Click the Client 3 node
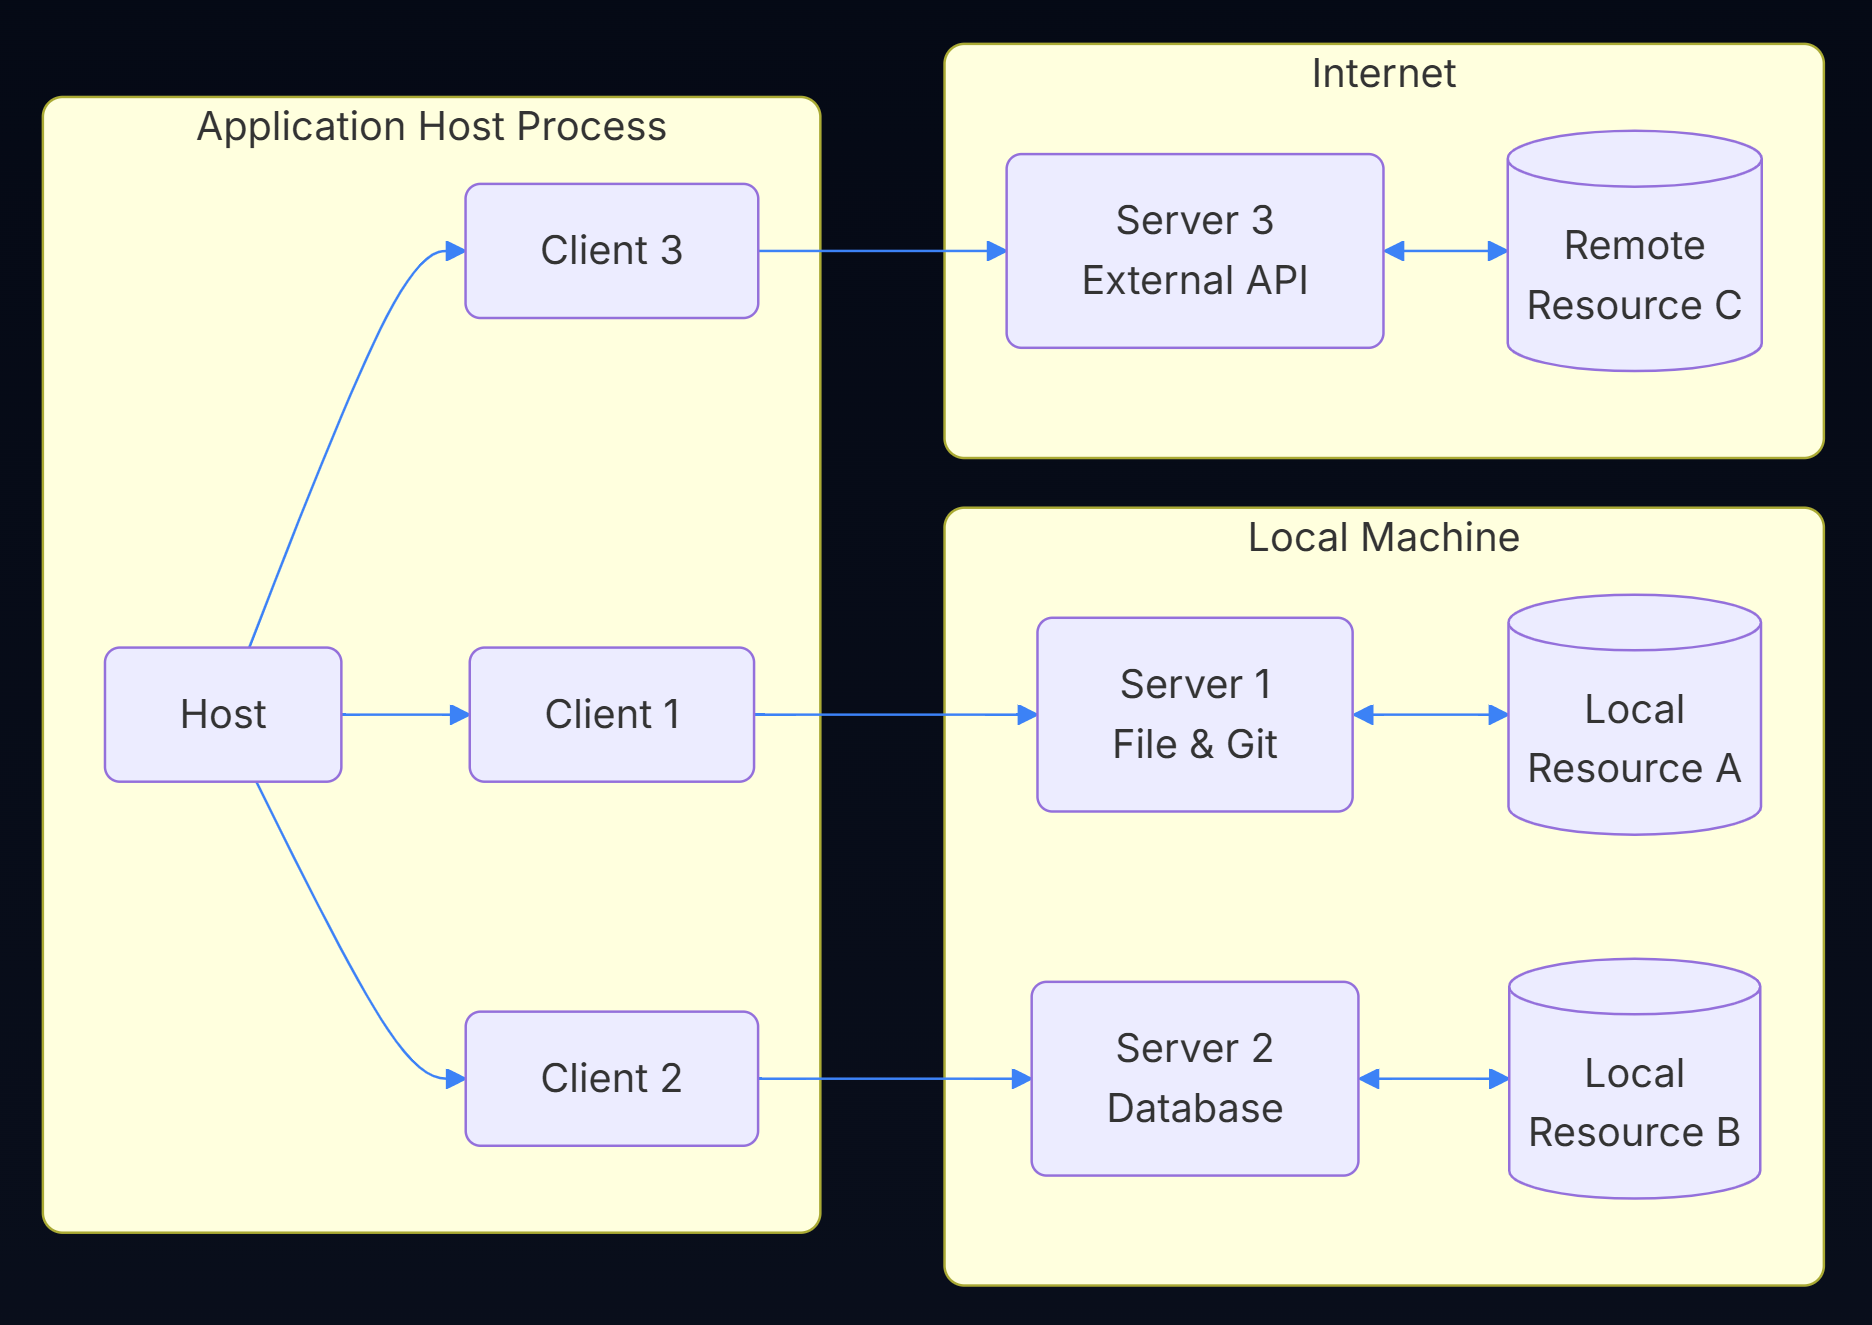This screenshot has width=1872, height=1325. [611, 250]
